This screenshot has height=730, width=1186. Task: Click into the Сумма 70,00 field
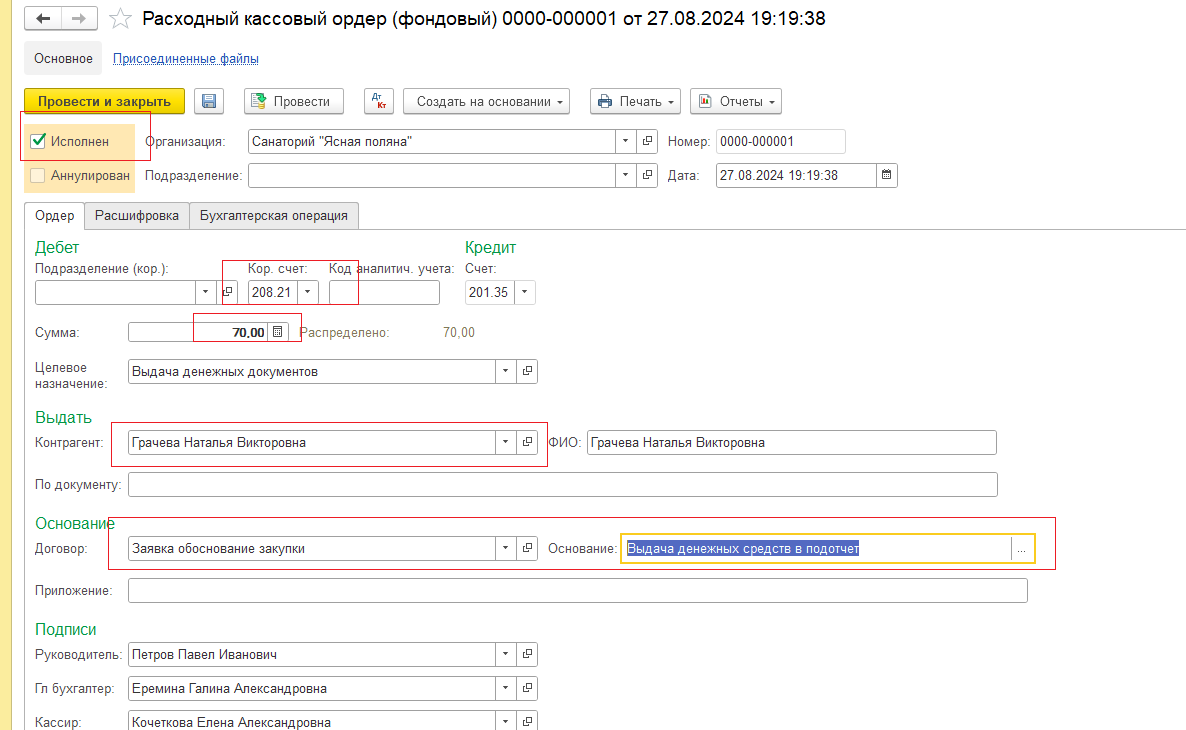(x=198, y=332)
